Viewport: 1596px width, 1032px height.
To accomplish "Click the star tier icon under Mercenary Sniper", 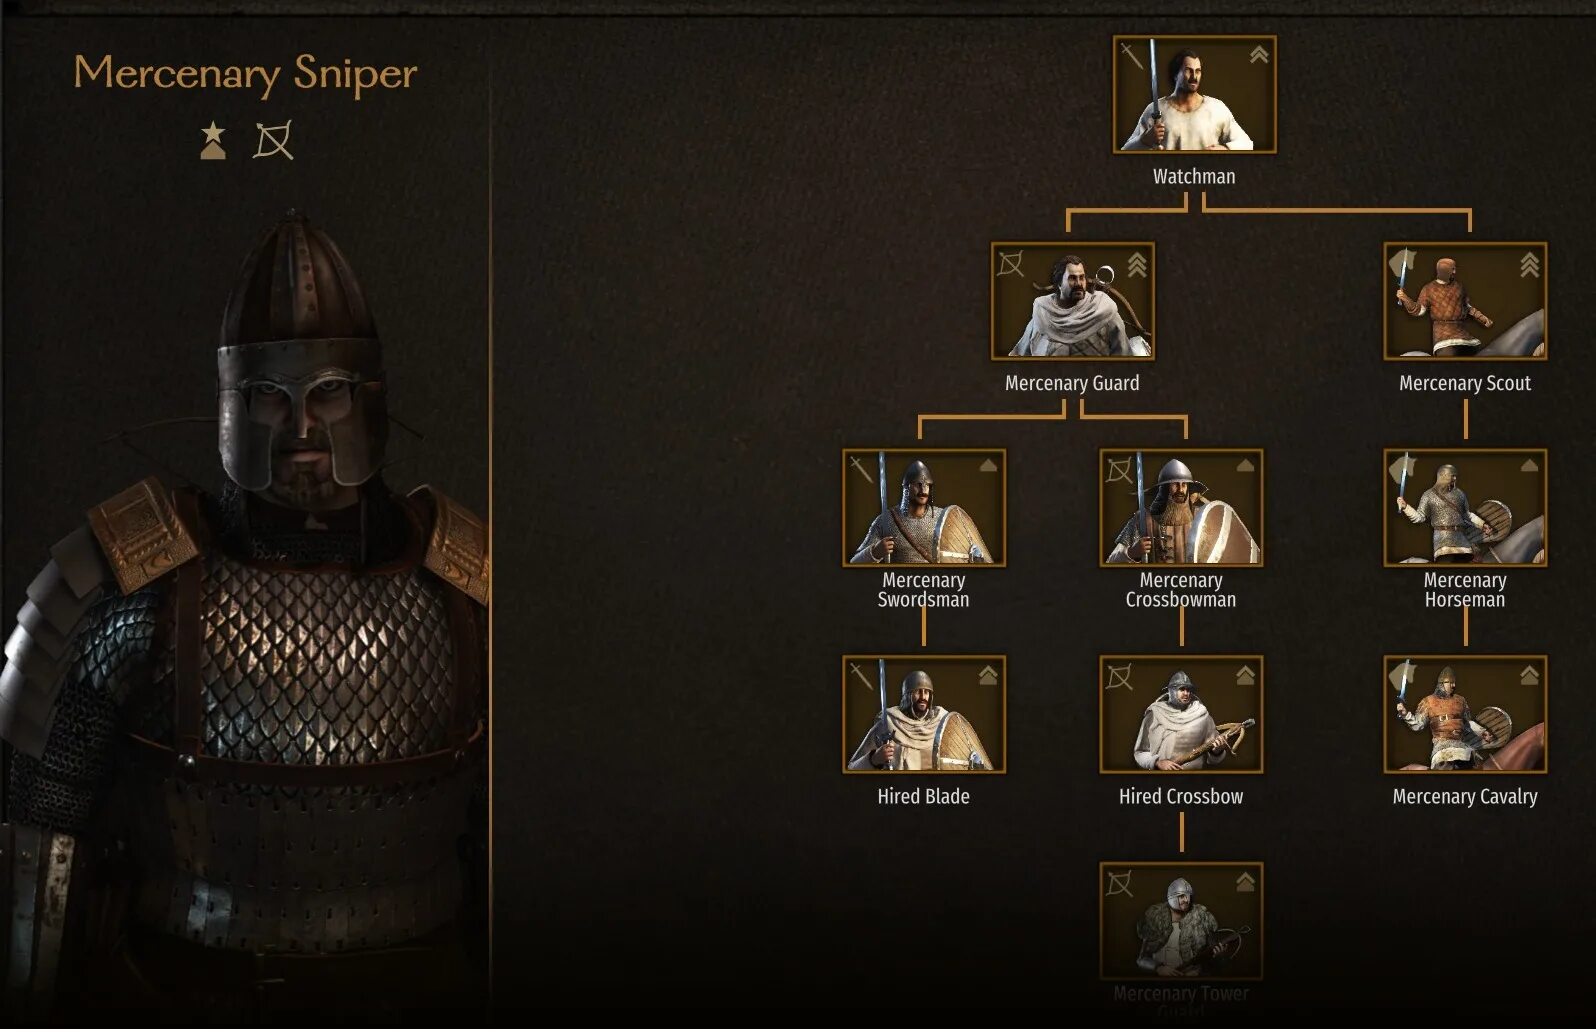I will coord(213,141).
